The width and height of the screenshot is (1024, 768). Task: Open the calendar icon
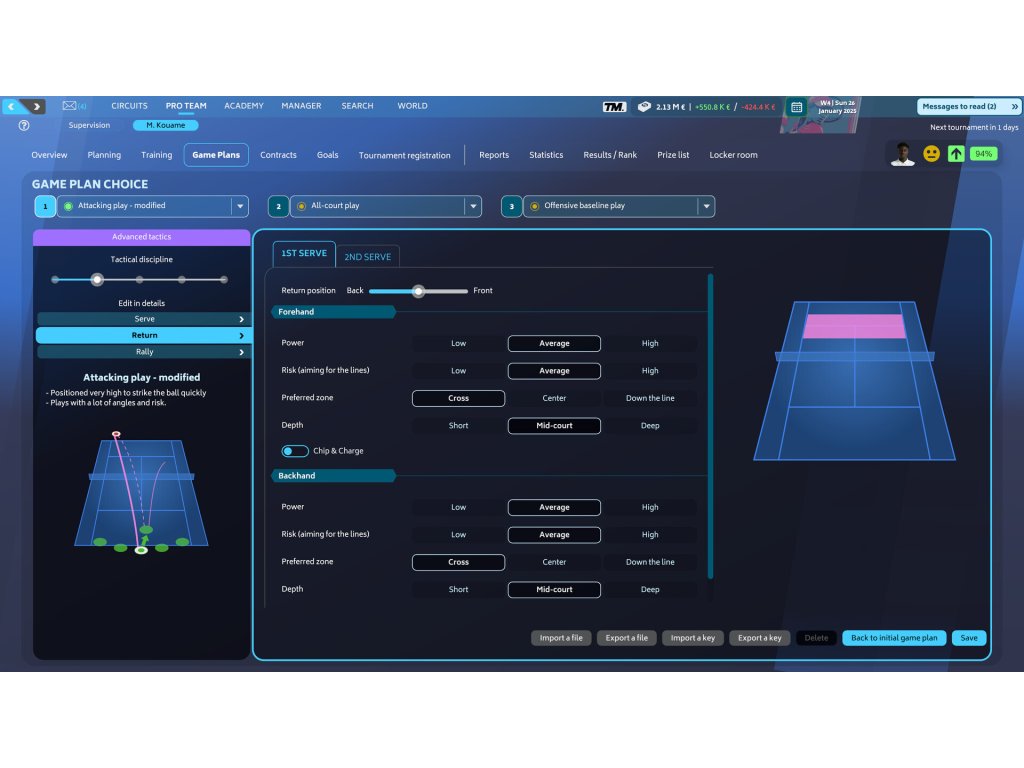click(x=796, y=107)
